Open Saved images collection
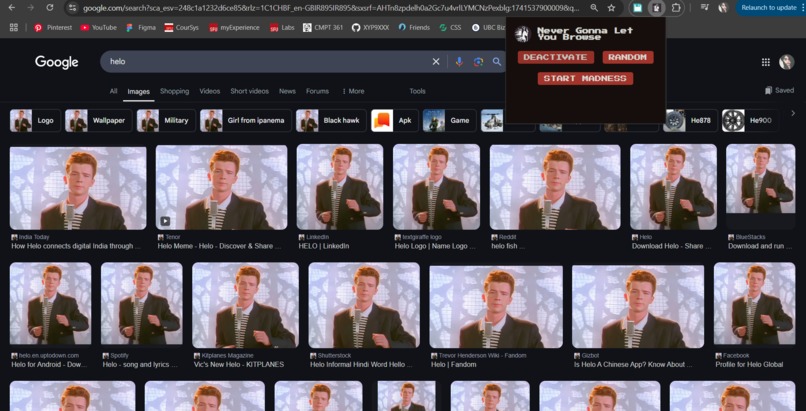This screenshot has height=411, width=806. (x=779, y=90)
